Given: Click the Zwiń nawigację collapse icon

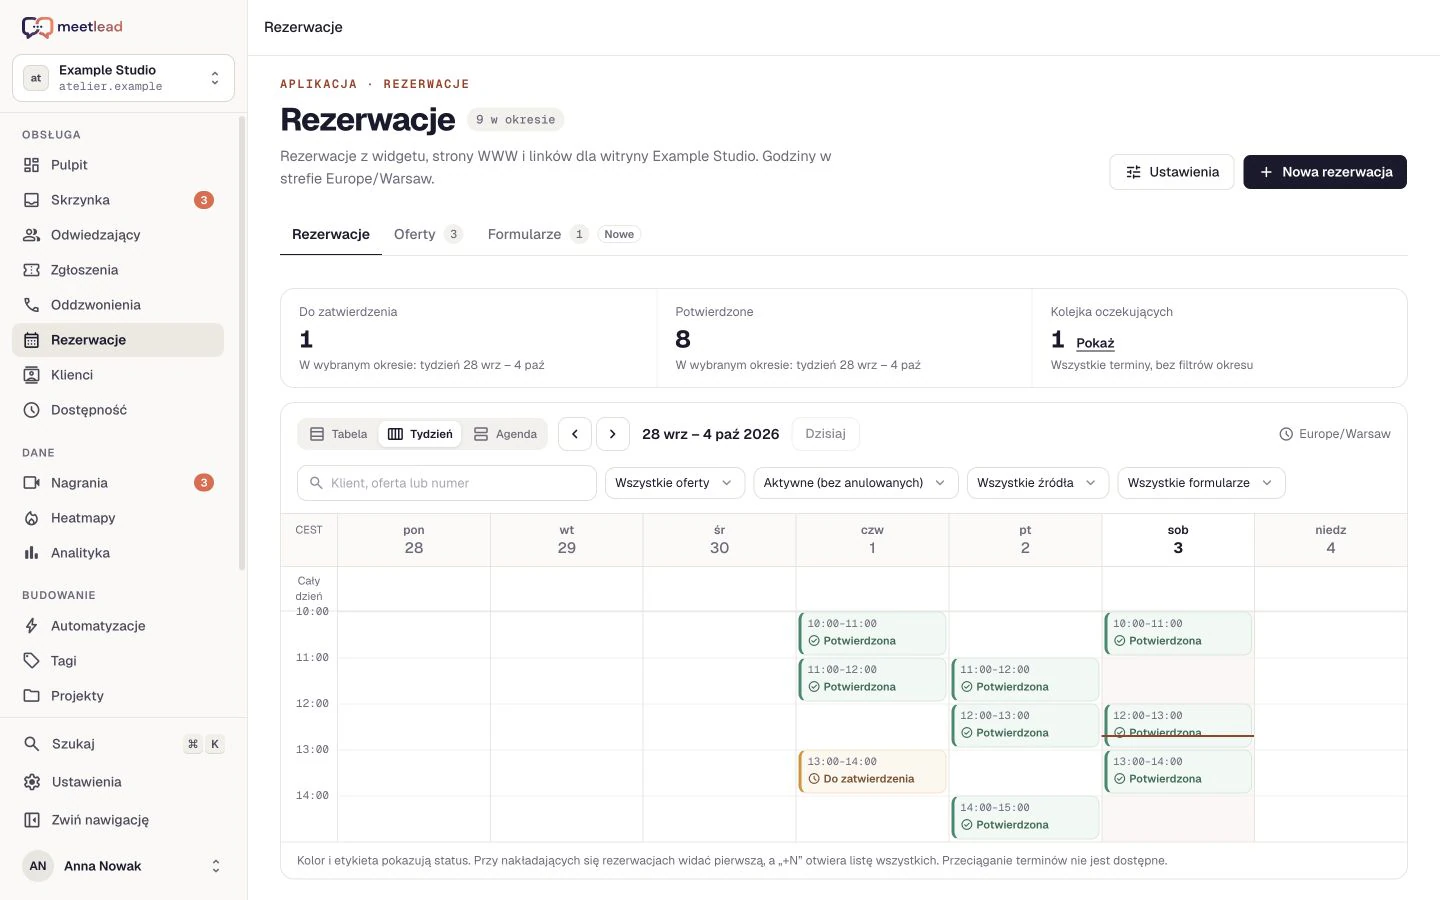Looking at the screenshot, I should 32,820.
